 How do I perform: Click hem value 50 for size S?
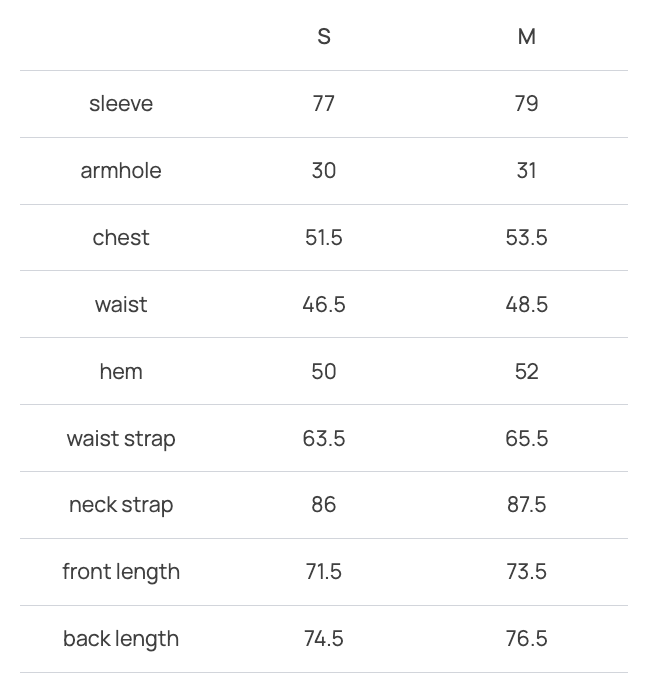point(324,372)
